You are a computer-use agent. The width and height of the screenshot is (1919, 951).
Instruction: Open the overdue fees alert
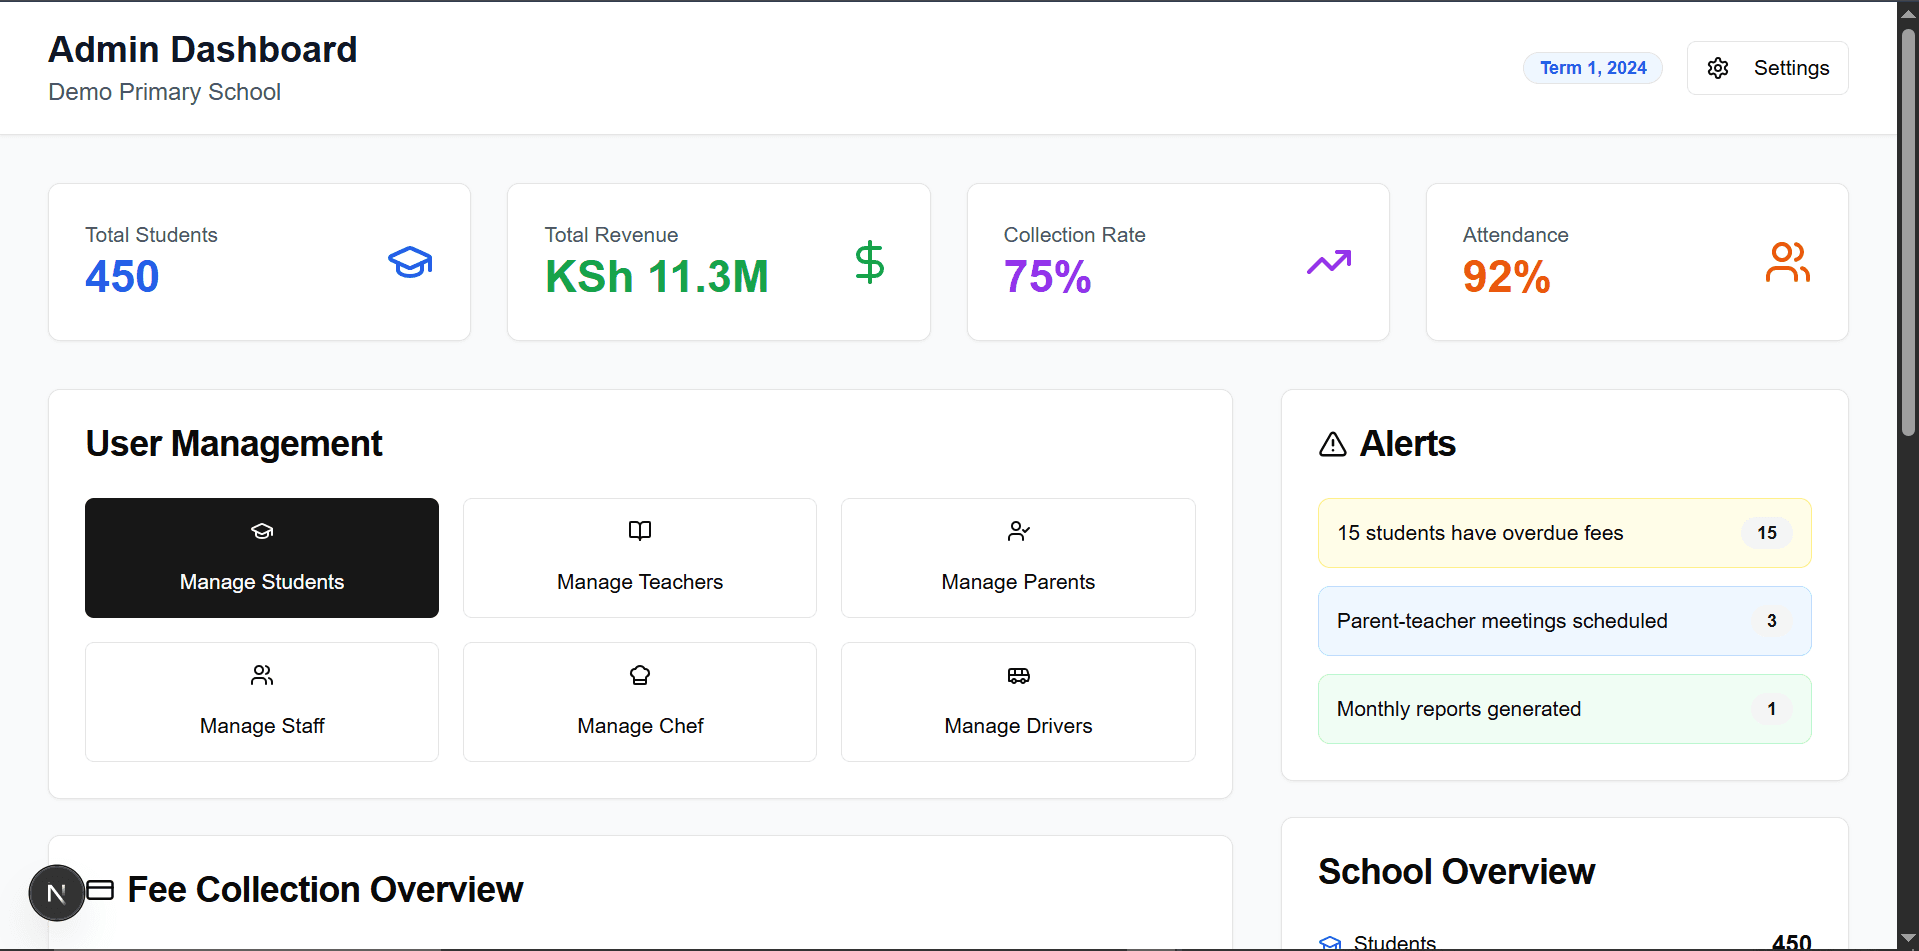1563,533
